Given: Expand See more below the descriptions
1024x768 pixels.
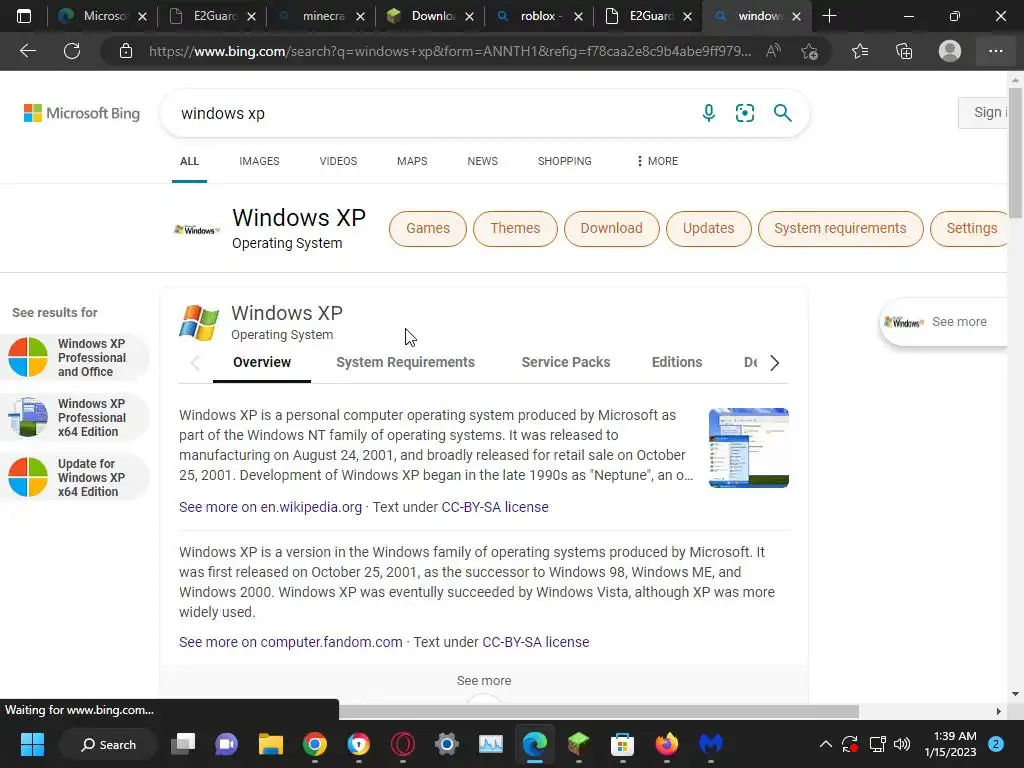Looking at the screenshot, I should tap(484, 680).
